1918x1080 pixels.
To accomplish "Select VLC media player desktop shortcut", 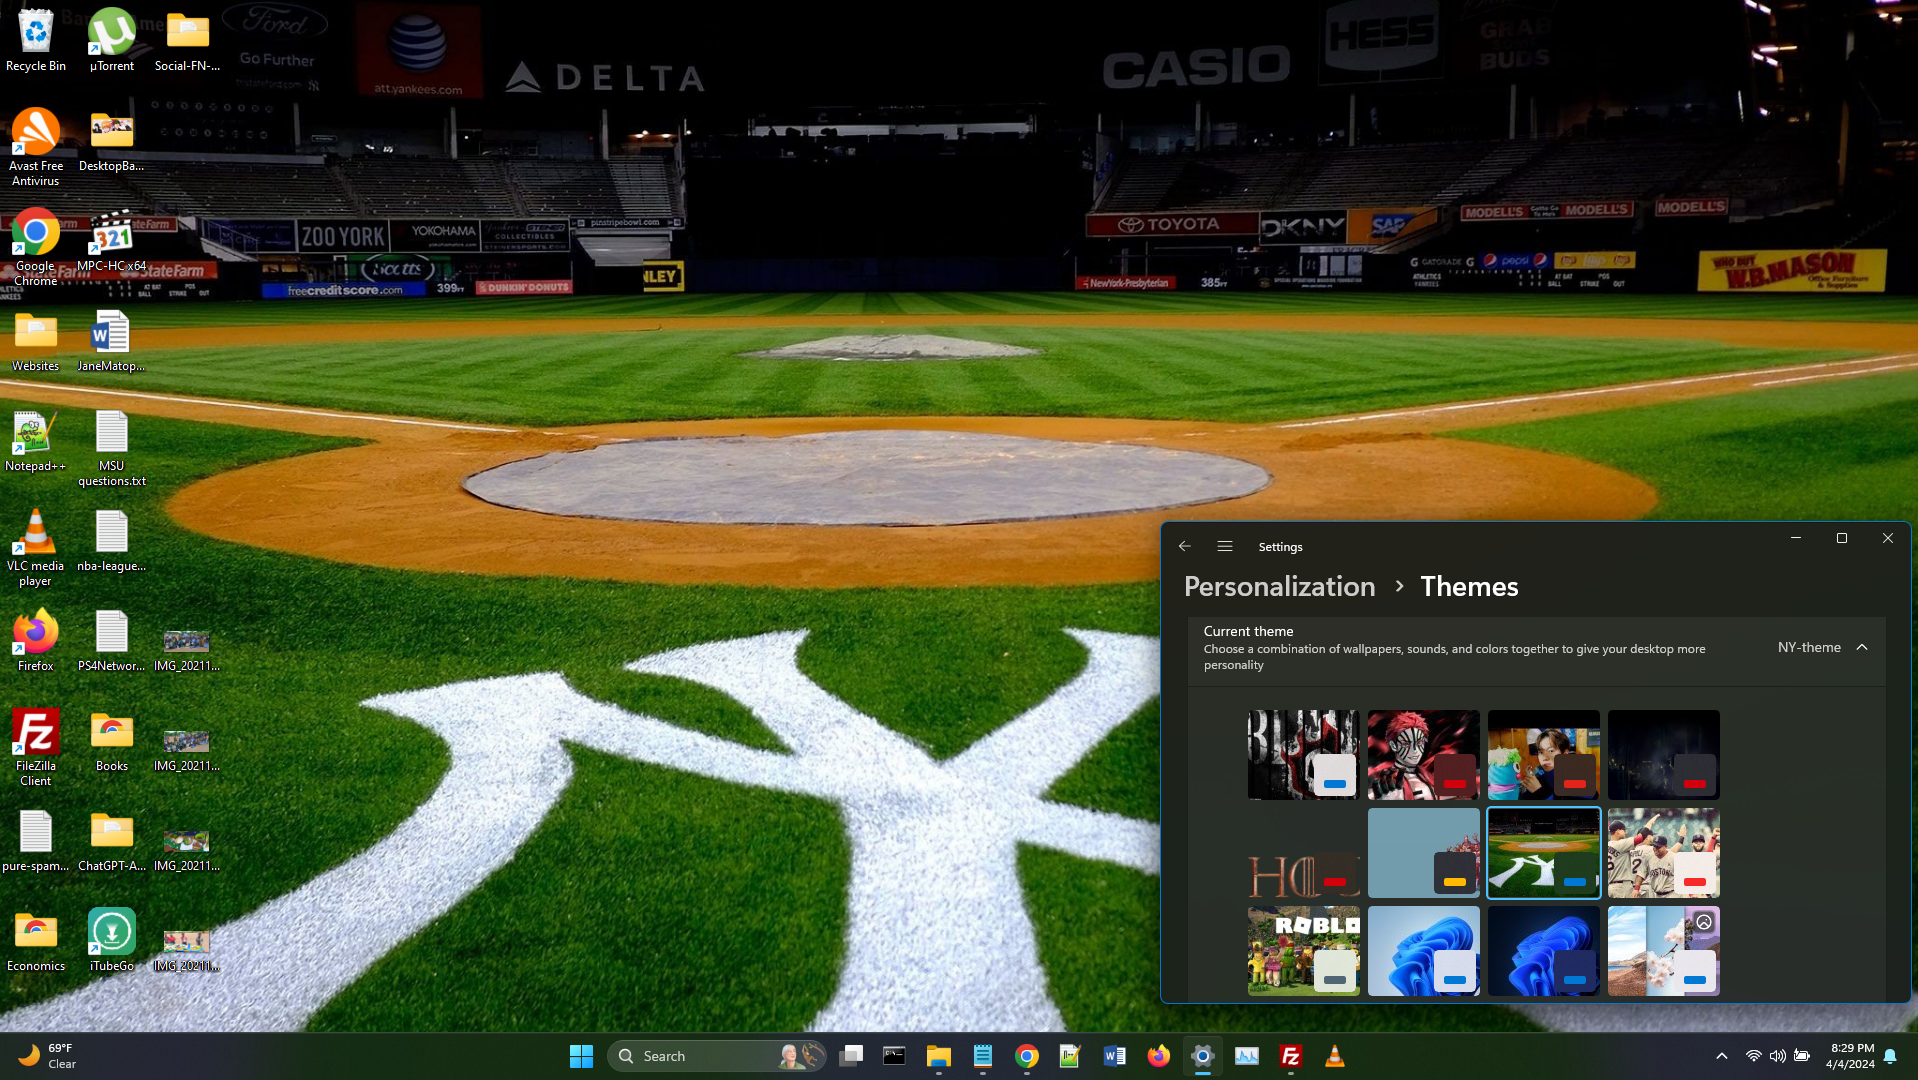I will pos(36,547).
